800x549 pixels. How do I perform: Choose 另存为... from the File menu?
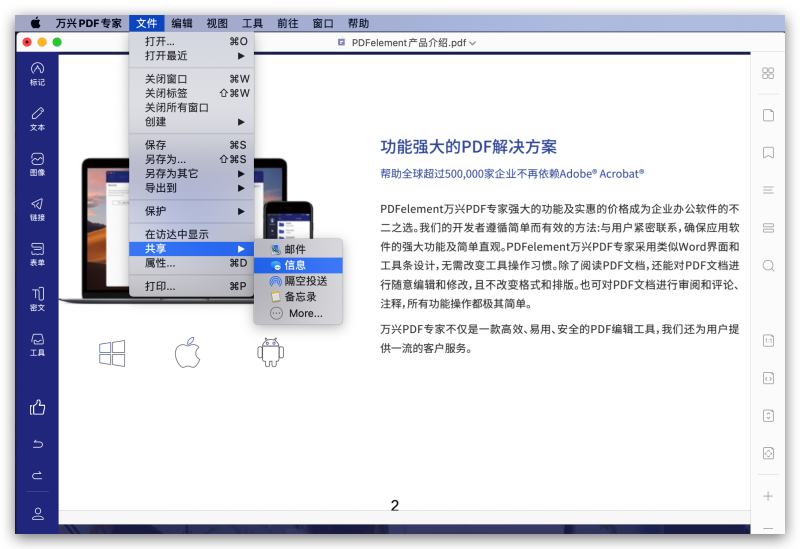click(190, 159)
